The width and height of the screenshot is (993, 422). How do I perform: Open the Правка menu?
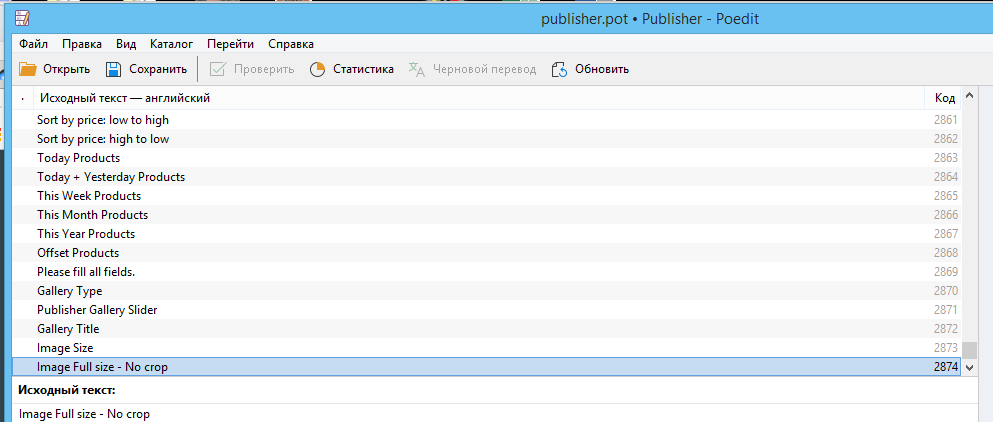(82, 44)
